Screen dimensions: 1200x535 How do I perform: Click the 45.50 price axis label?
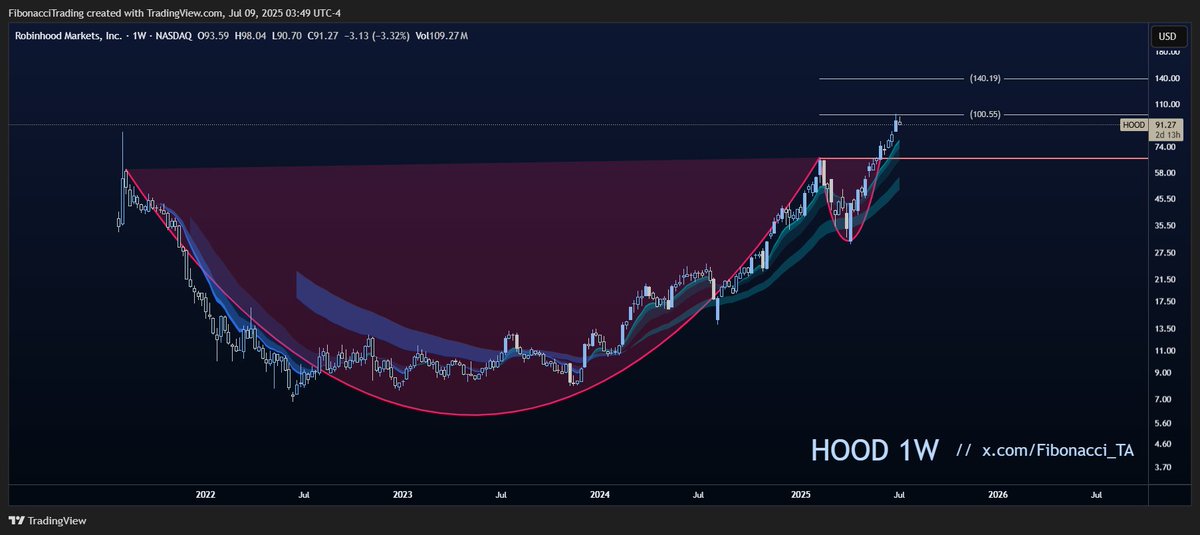click(x=1165, y=199)
